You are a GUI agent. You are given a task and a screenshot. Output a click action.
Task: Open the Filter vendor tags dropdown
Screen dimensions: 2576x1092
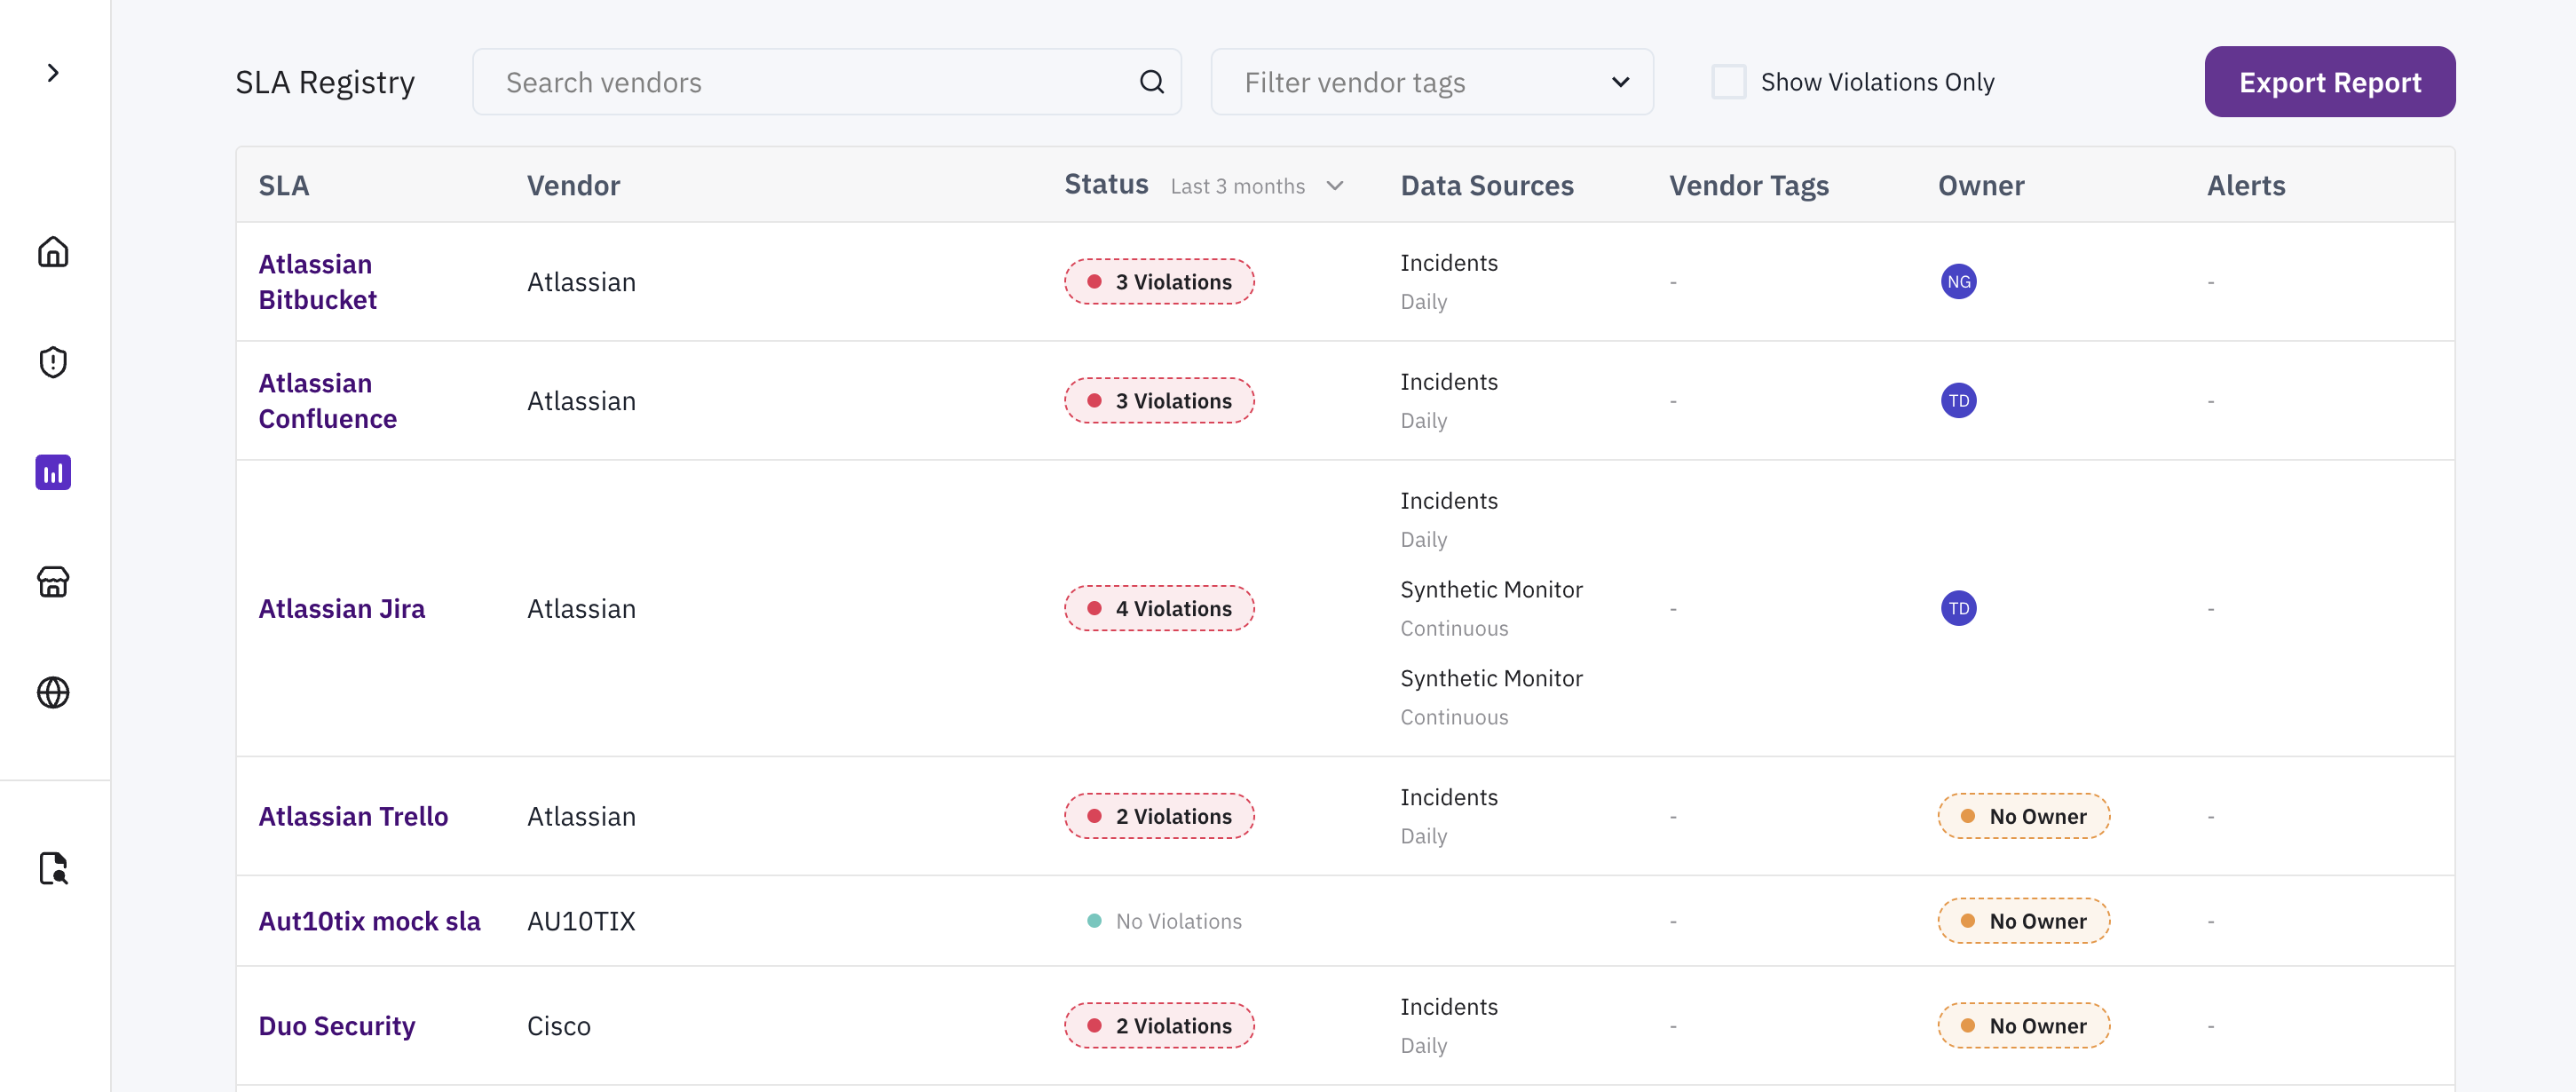[1431, 82]
